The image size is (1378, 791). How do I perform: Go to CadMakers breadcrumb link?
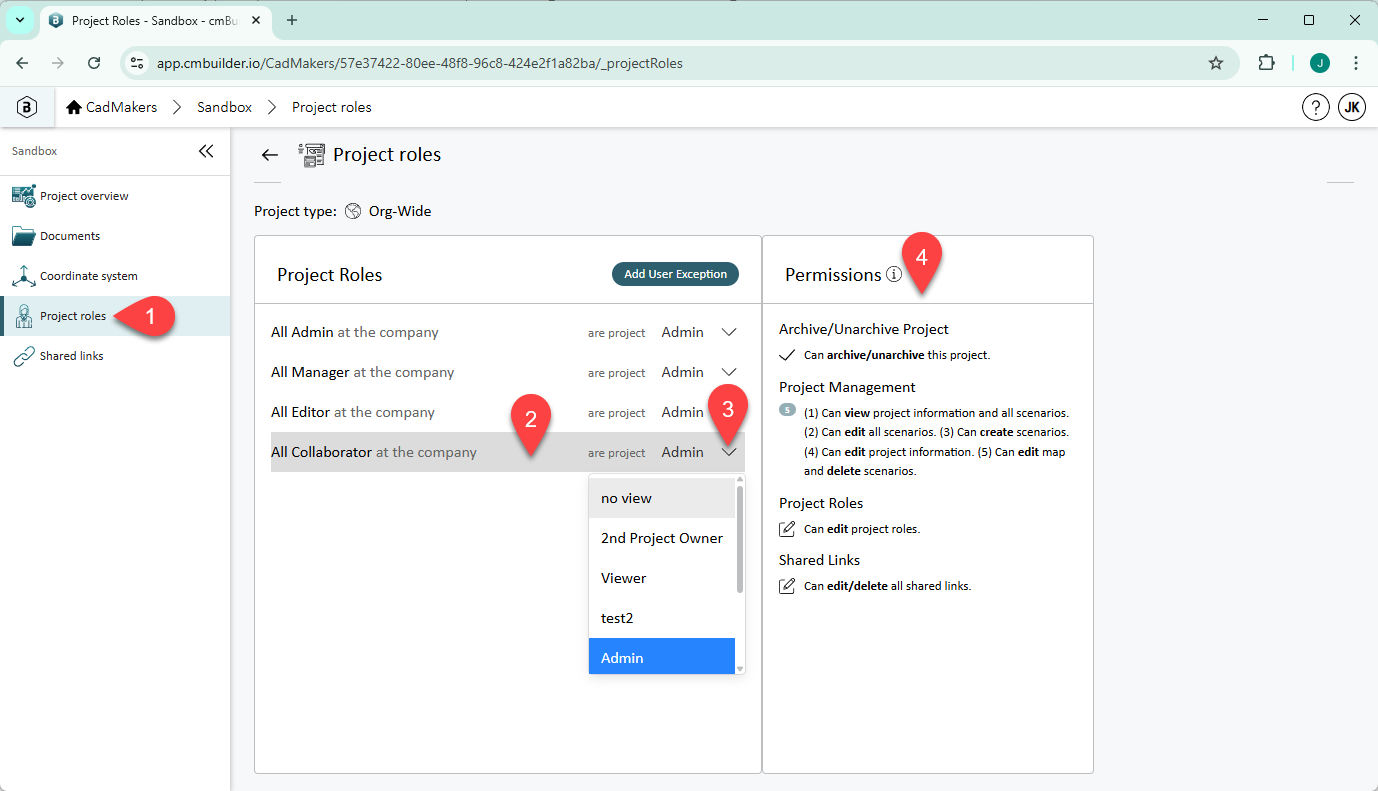[121, 107]
